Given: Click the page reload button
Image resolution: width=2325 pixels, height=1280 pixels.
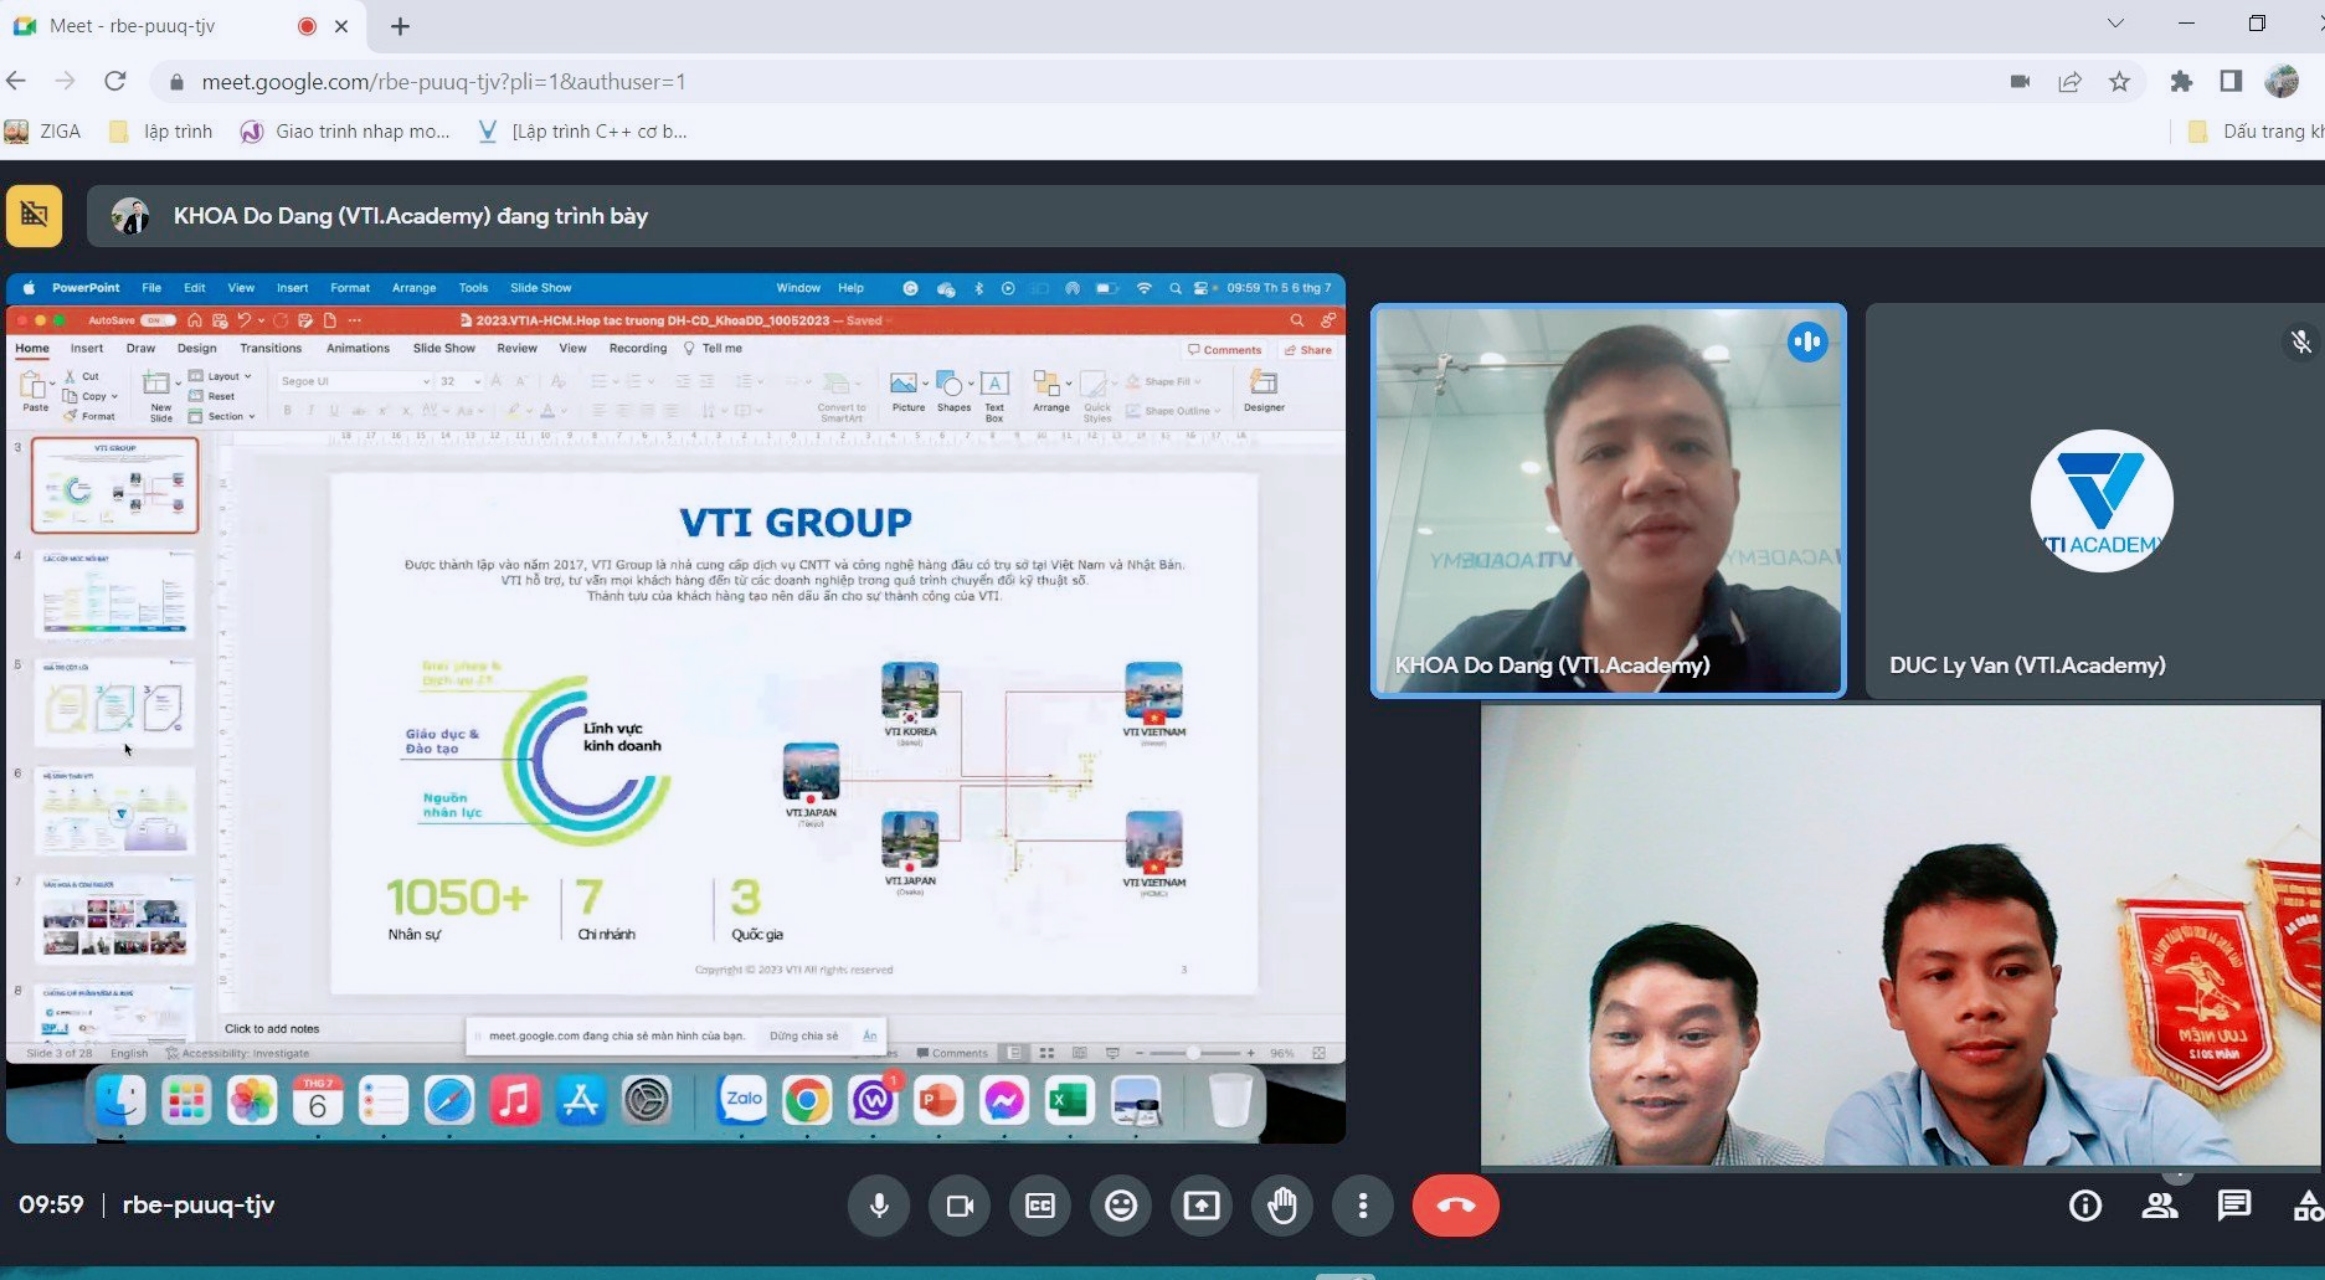Looking at the screenshot, I should [x=115, y=82].
